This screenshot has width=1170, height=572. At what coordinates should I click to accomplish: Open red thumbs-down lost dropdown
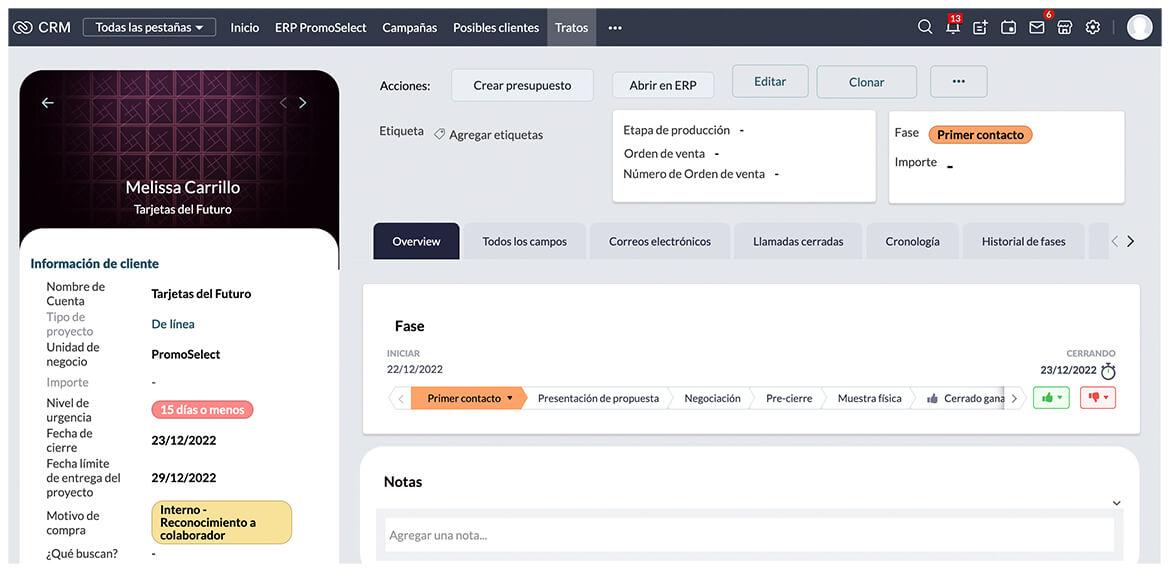[1098, 397]
